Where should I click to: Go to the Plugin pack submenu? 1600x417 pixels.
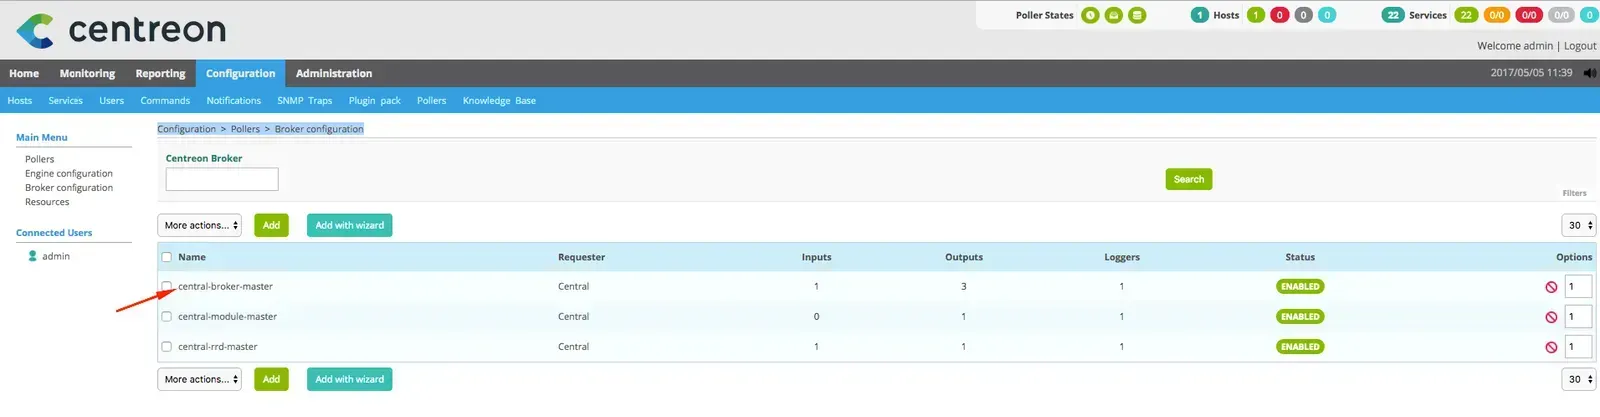[375, 100]
